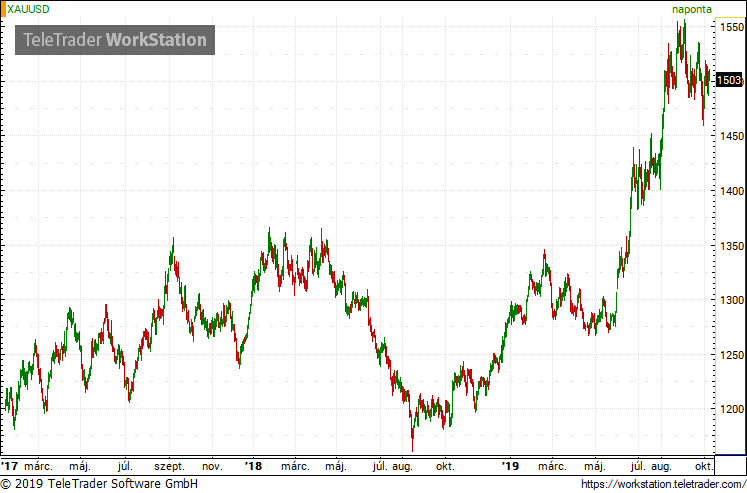Click the '18 year label on time axis

[253, 466]
